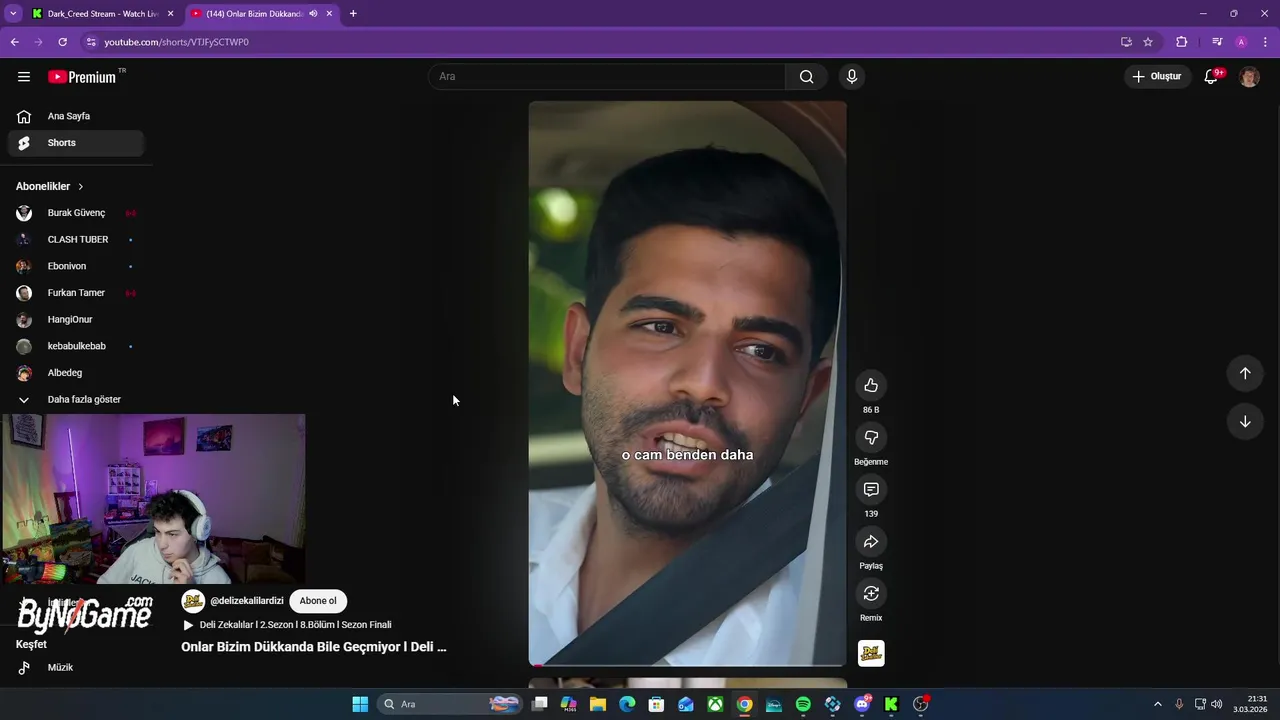Open a new browser tab
Screen dimensions: 1280x720
click(x=353, y=14)
